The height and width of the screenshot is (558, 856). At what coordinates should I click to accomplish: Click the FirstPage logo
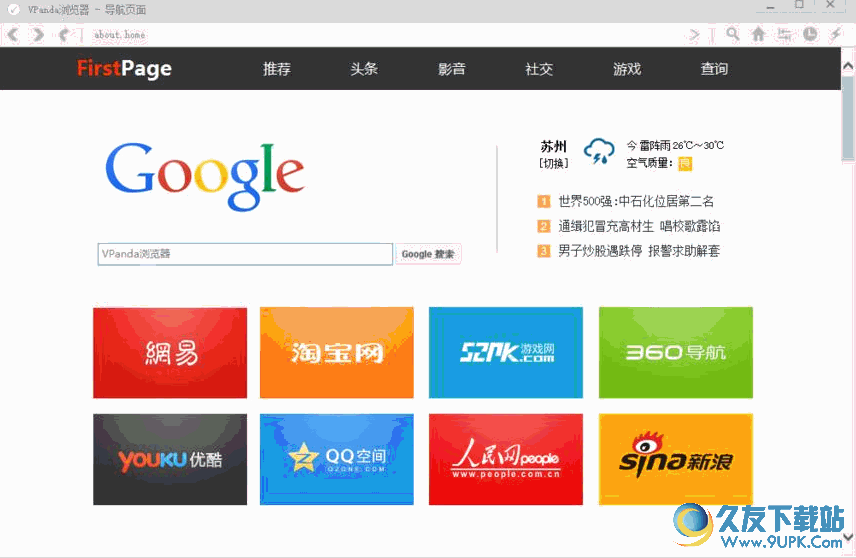[124, 69]
